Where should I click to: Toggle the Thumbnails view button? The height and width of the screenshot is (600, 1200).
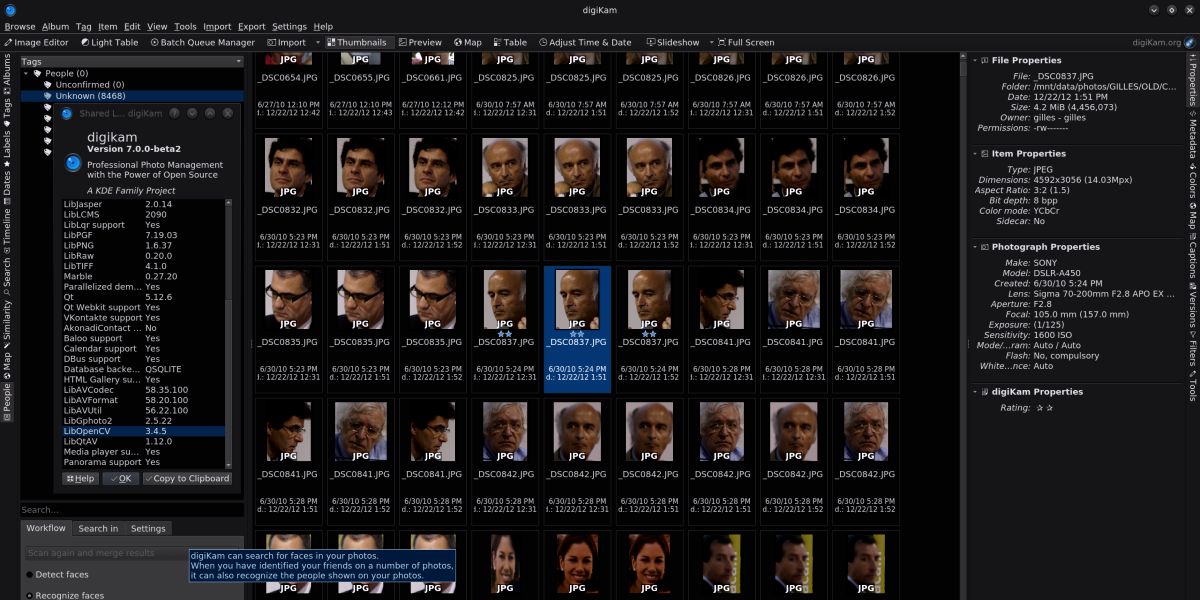[356, 43]
